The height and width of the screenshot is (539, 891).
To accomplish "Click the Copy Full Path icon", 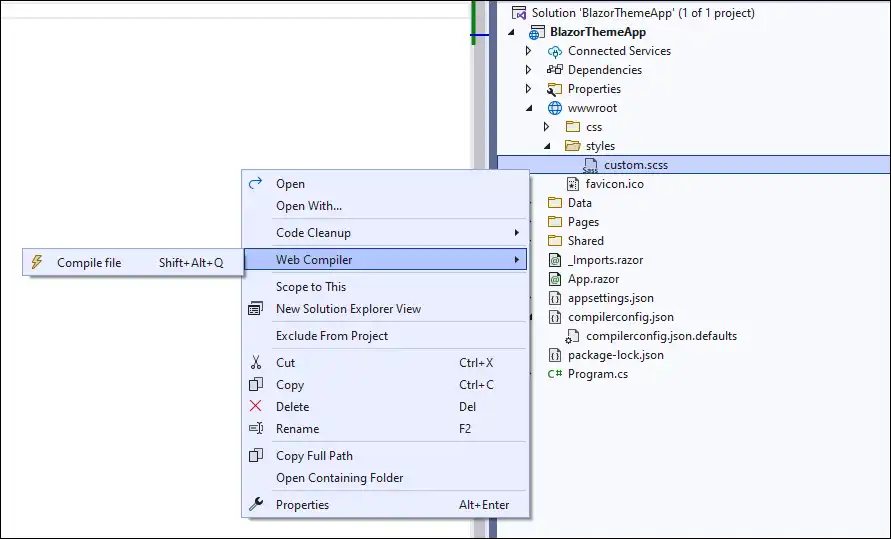I will [256, 456].
